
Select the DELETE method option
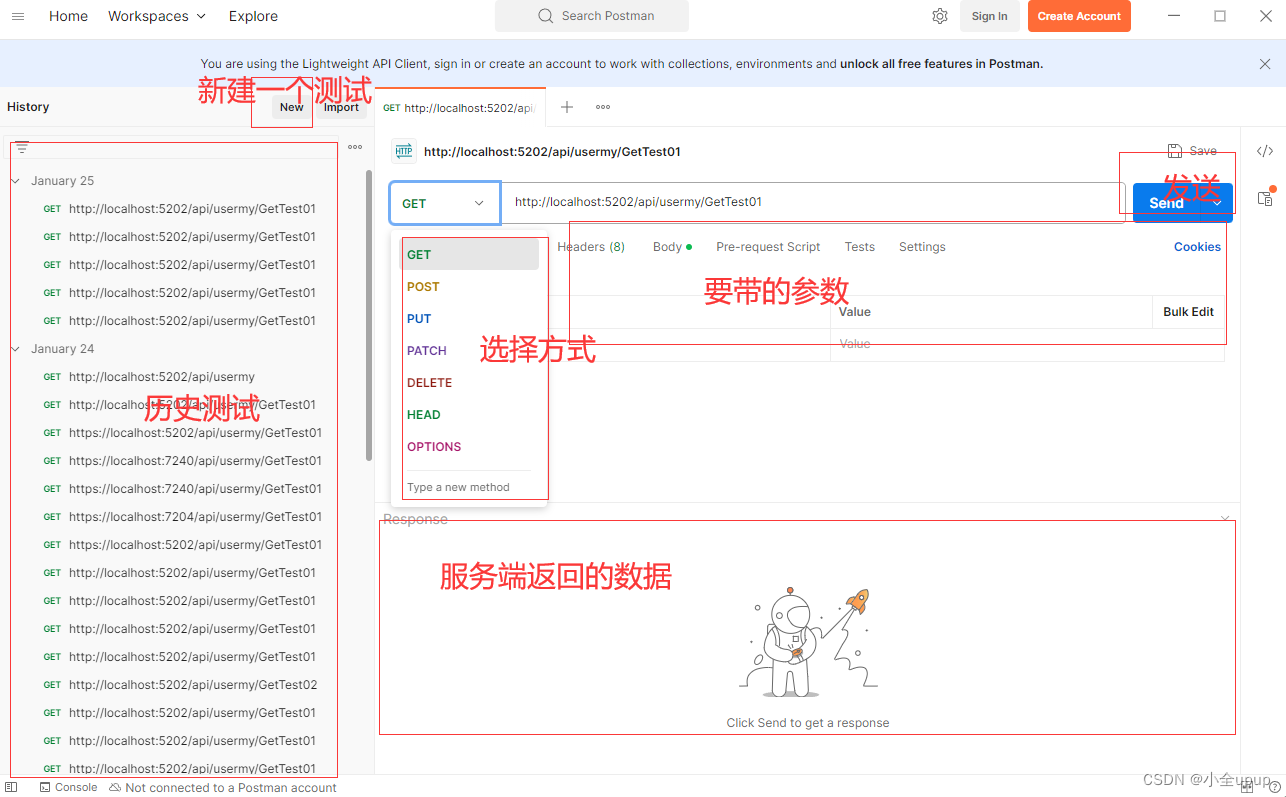469,383
